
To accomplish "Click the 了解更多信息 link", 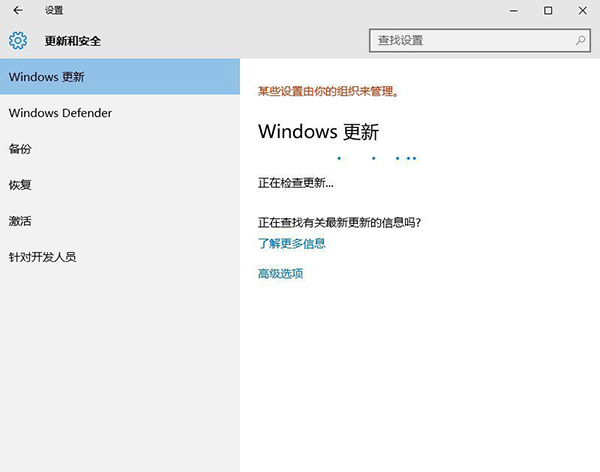I will click(x=291, y=243).
